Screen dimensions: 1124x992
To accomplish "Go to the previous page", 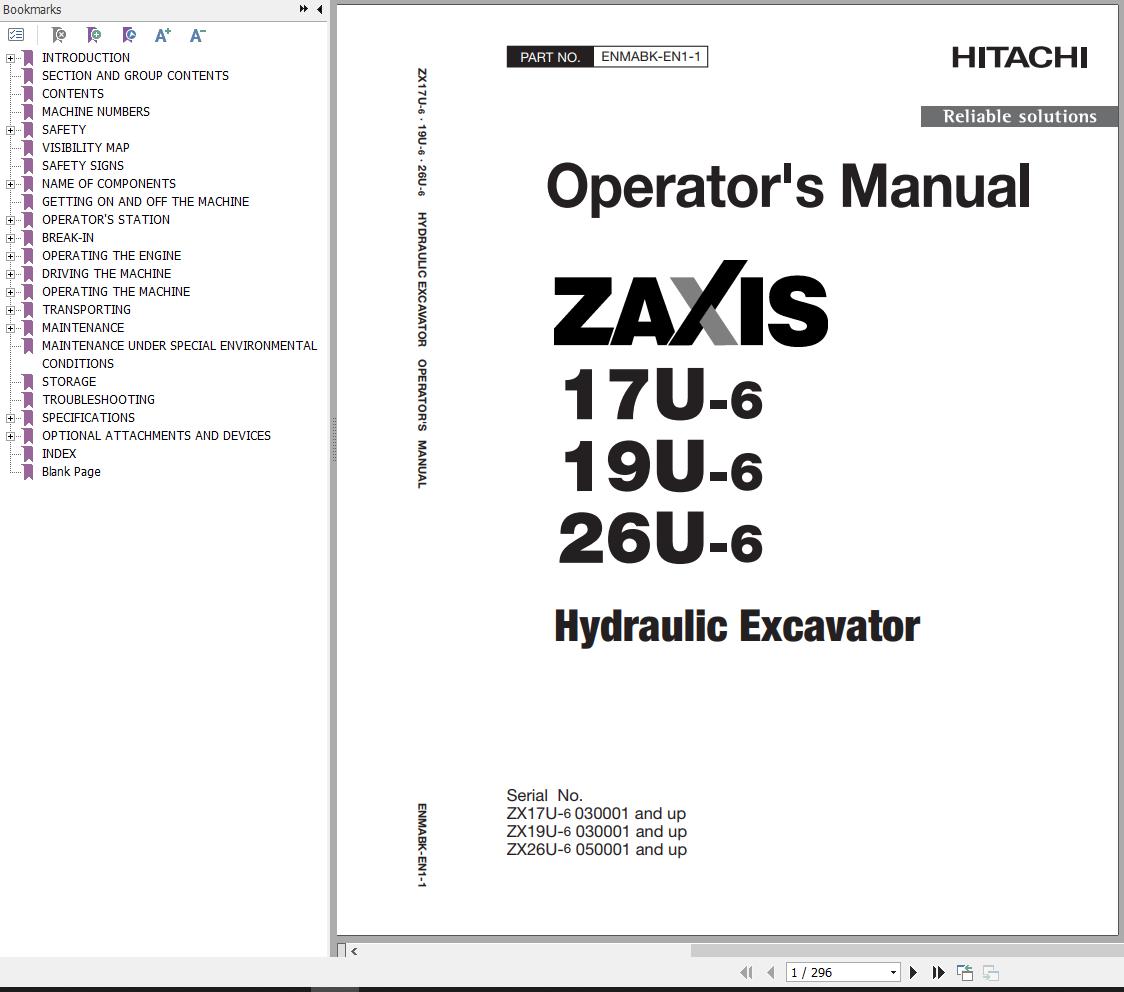I will click(x=771, y=973).
